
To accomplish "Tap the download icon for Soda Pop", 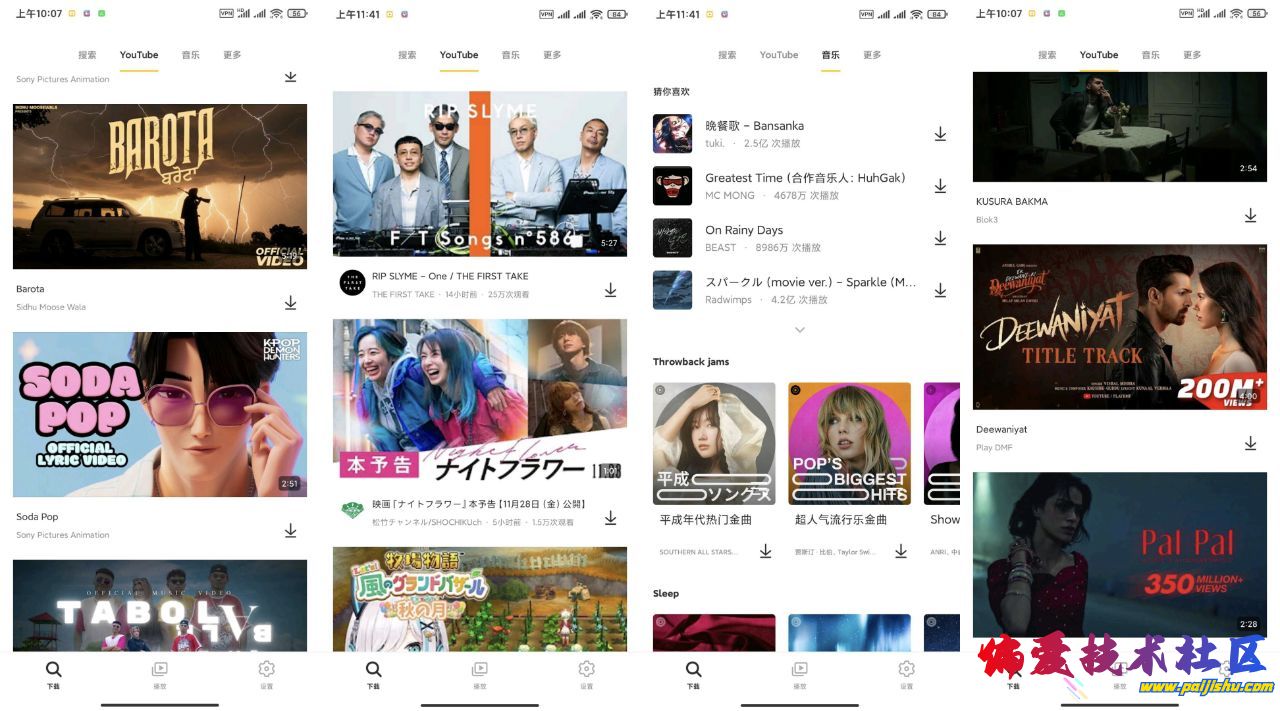I will click(290, 530).
